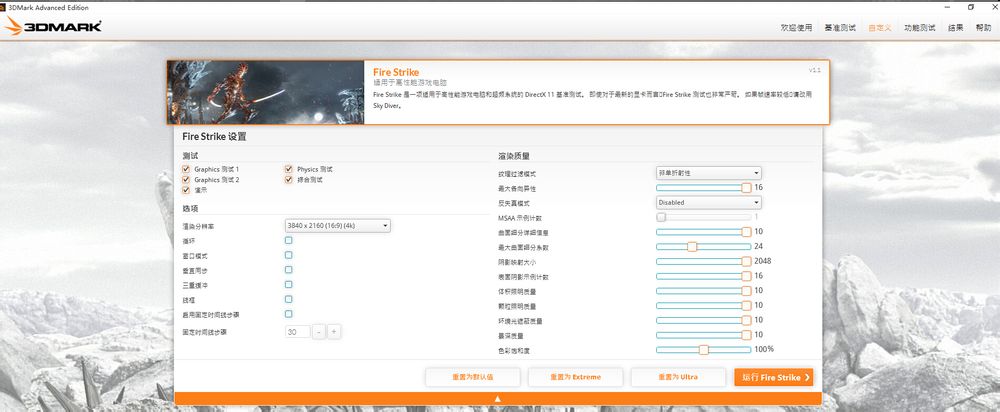Click the 渲染质量 (Rendering quality) section heading
1000x412 pixels.
pos(514,156)
